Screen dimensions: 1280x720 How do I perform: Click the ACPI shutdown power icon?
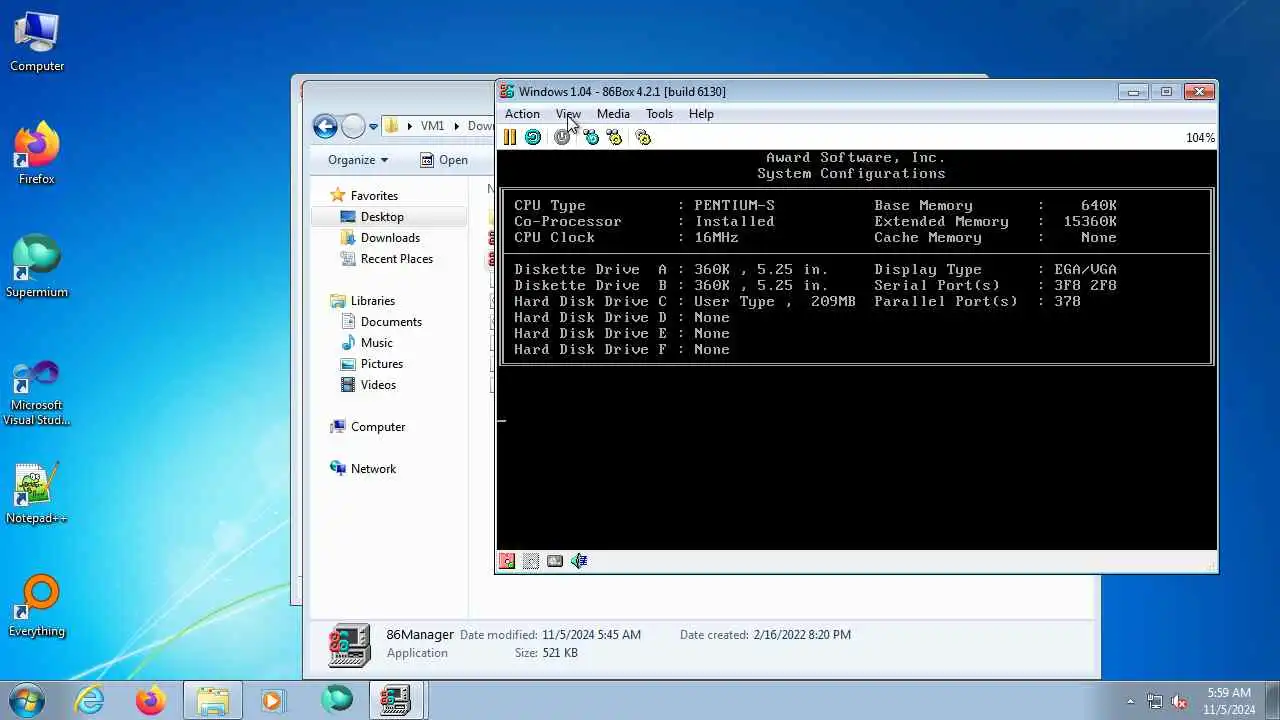[562, 137]
